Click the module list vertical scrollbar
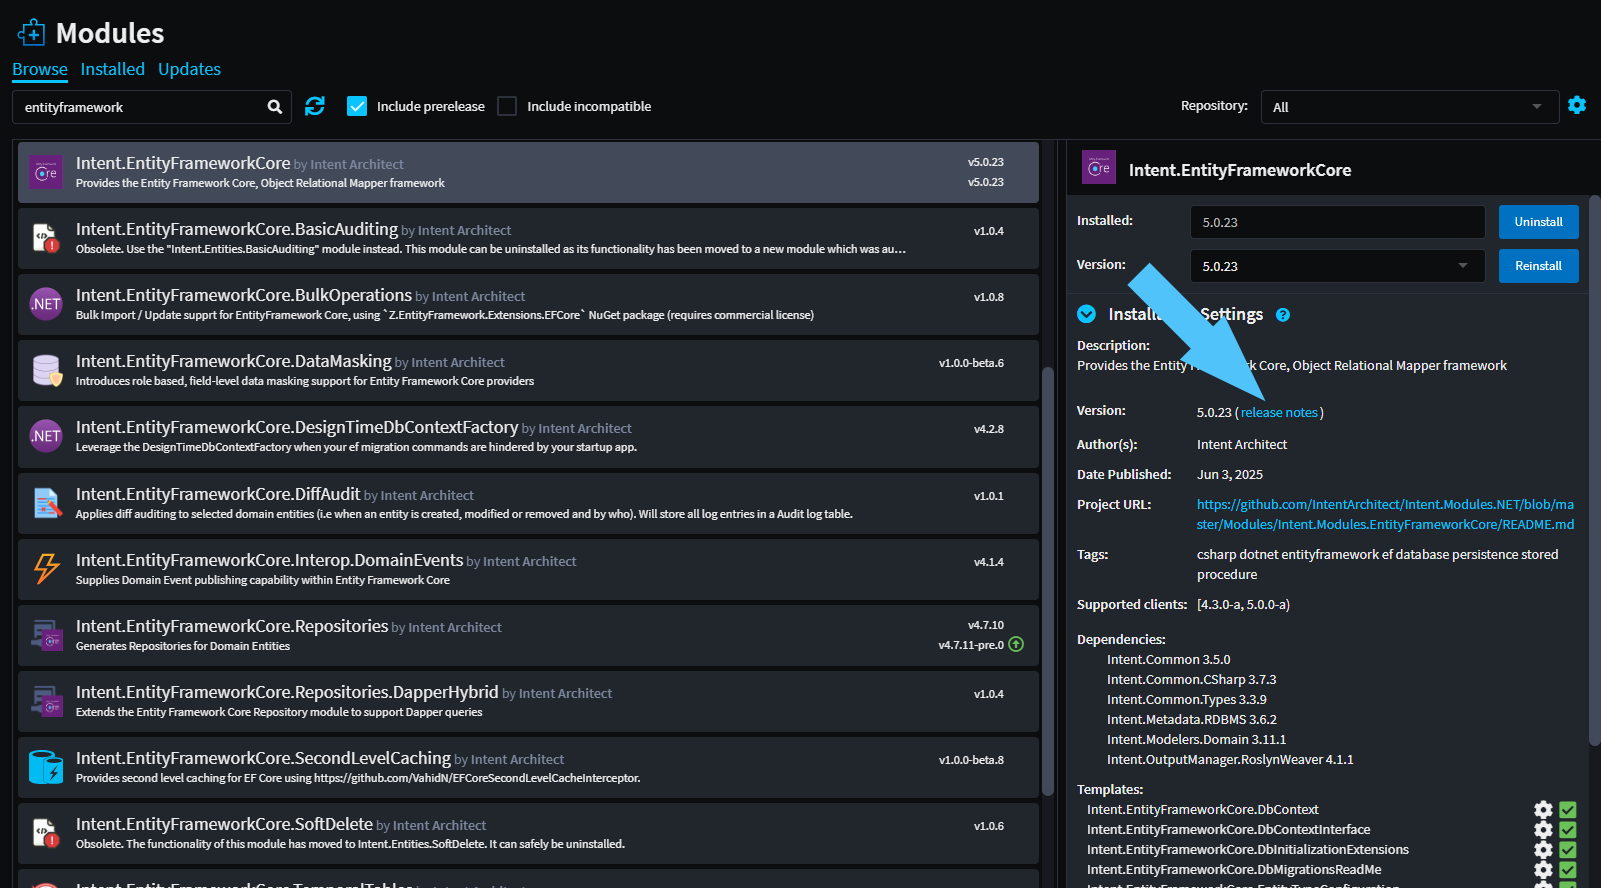This screenshot has width=1601, height=888. click(1048, 582)
